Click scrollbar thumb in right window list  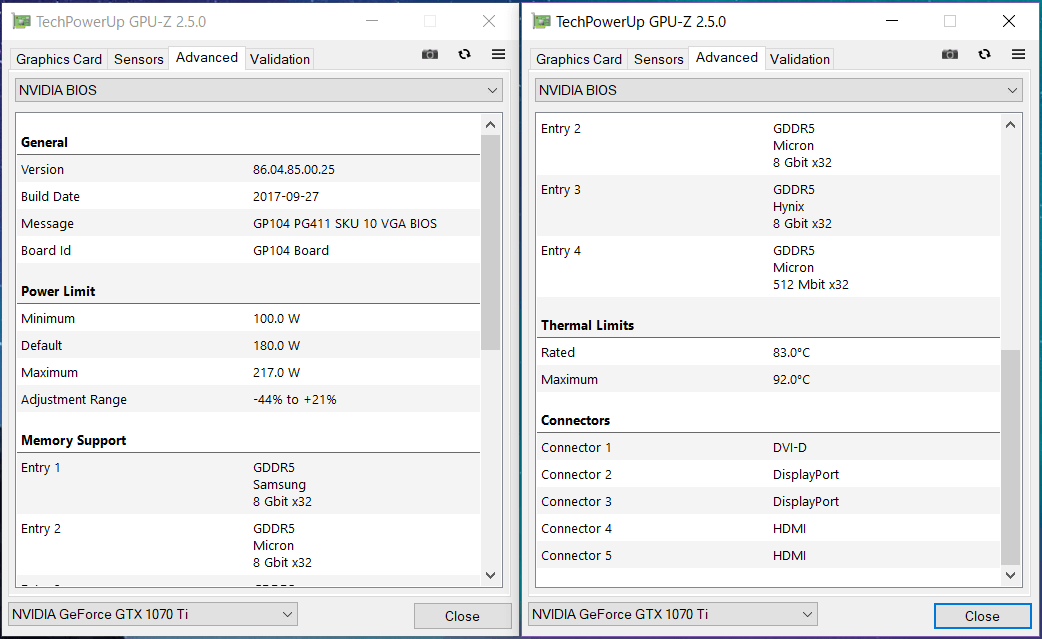1010,457
